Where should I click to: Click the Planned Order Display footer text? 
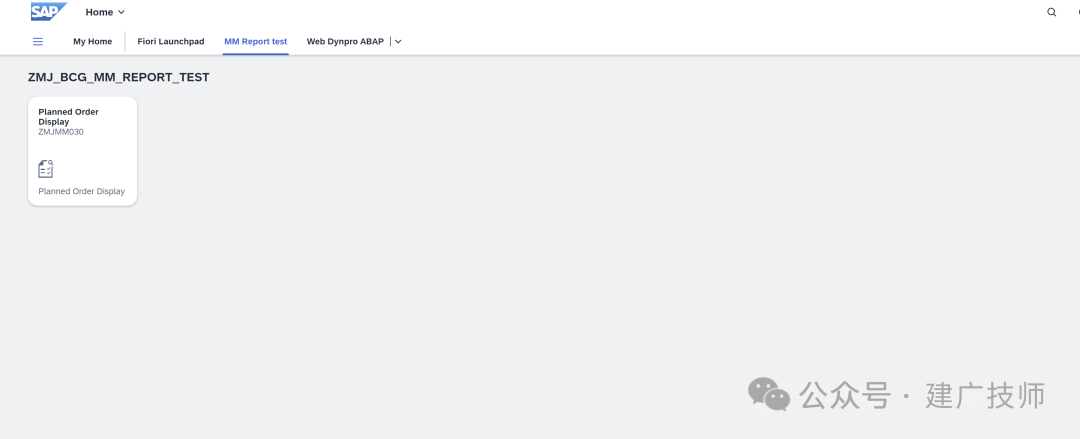tap(82, 192)
